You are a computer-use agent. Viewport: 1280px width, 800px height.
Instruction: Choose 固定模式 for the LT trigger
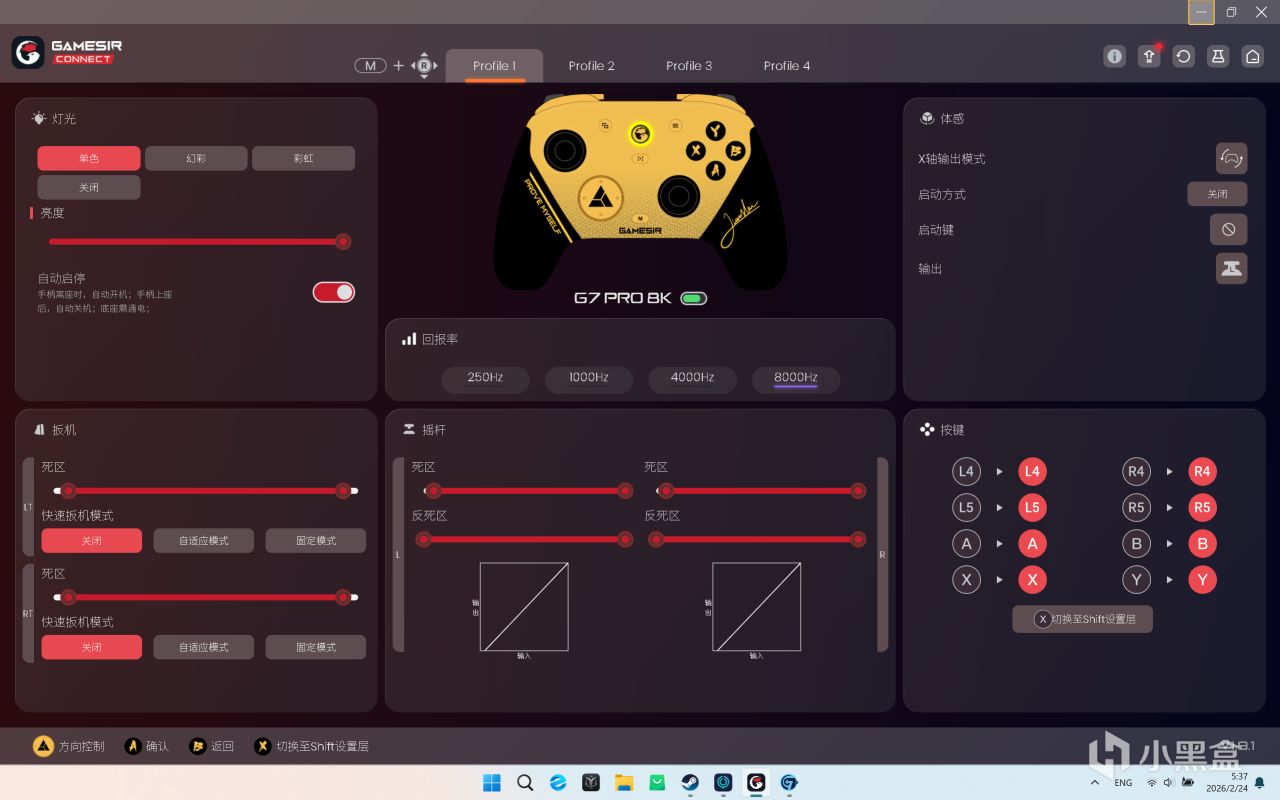point(316,541)
